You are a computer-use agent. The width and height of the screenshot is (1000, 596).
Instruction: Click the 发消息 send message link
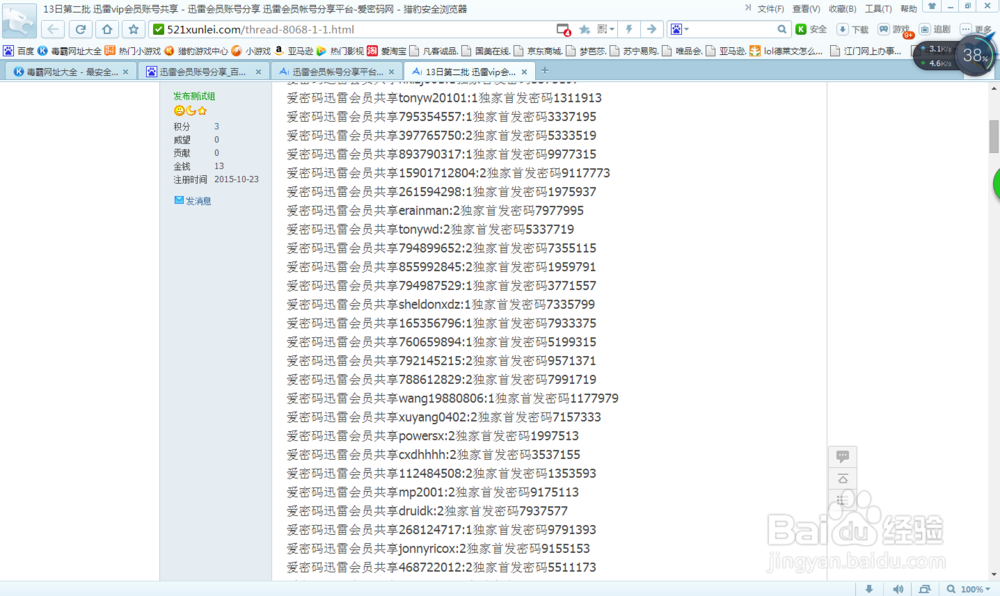coord(198,201)
